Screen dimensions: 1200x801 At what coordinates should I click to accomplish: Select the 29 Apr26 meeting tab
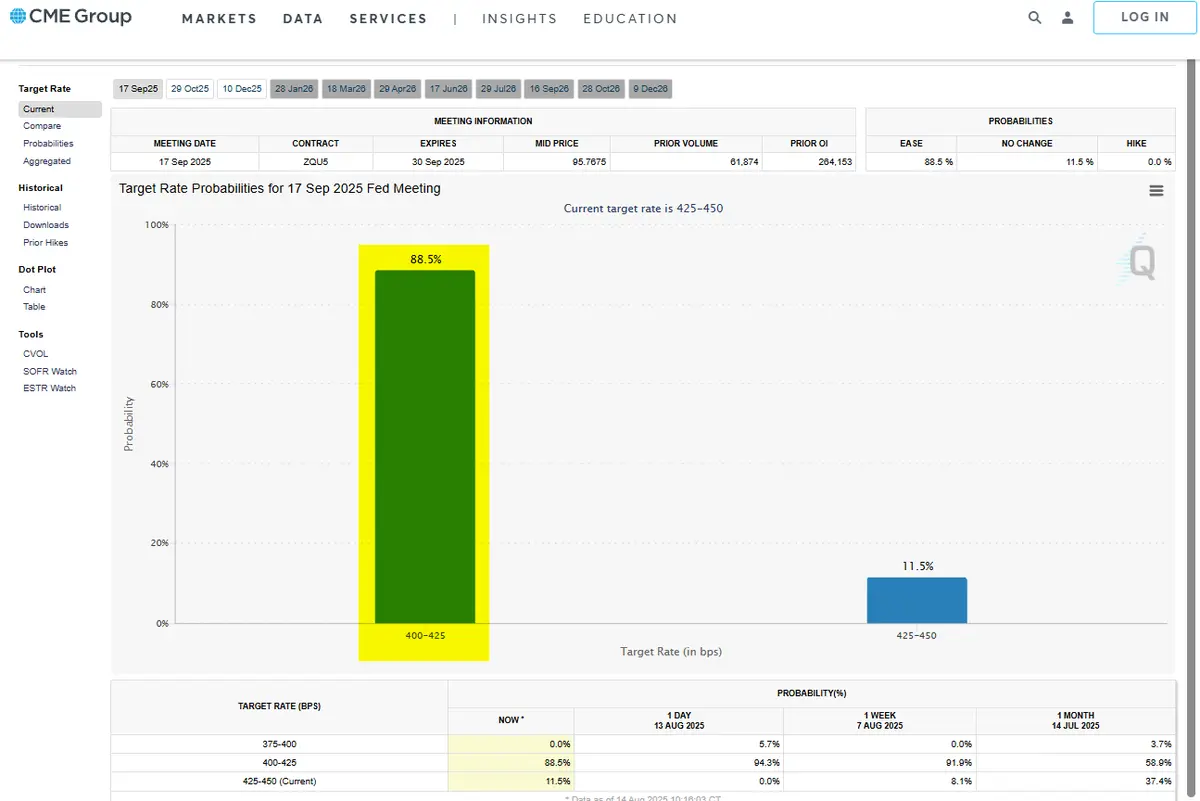click(x=397, y=89)
